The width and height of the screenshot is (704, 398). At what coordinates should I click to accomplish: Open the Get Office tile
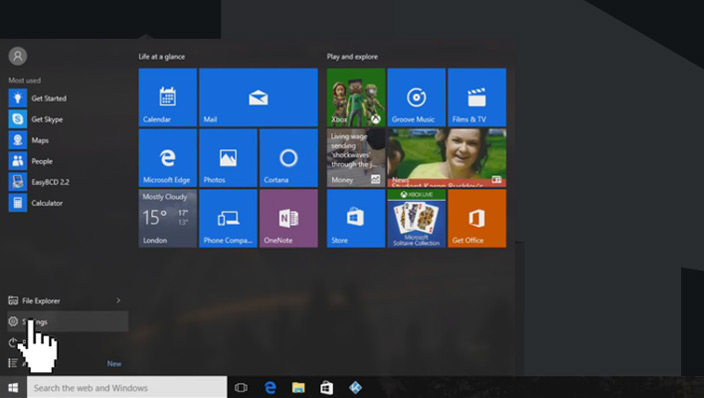[477, 218]
